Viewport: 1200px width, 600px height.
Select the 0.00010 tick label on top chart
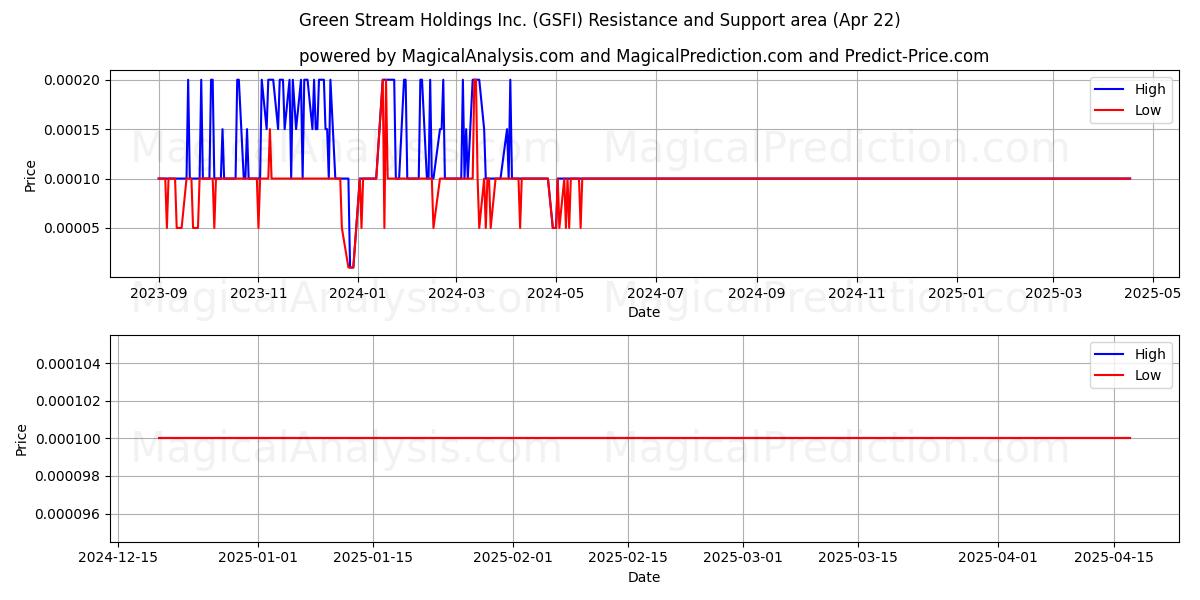tap(74, 179)
